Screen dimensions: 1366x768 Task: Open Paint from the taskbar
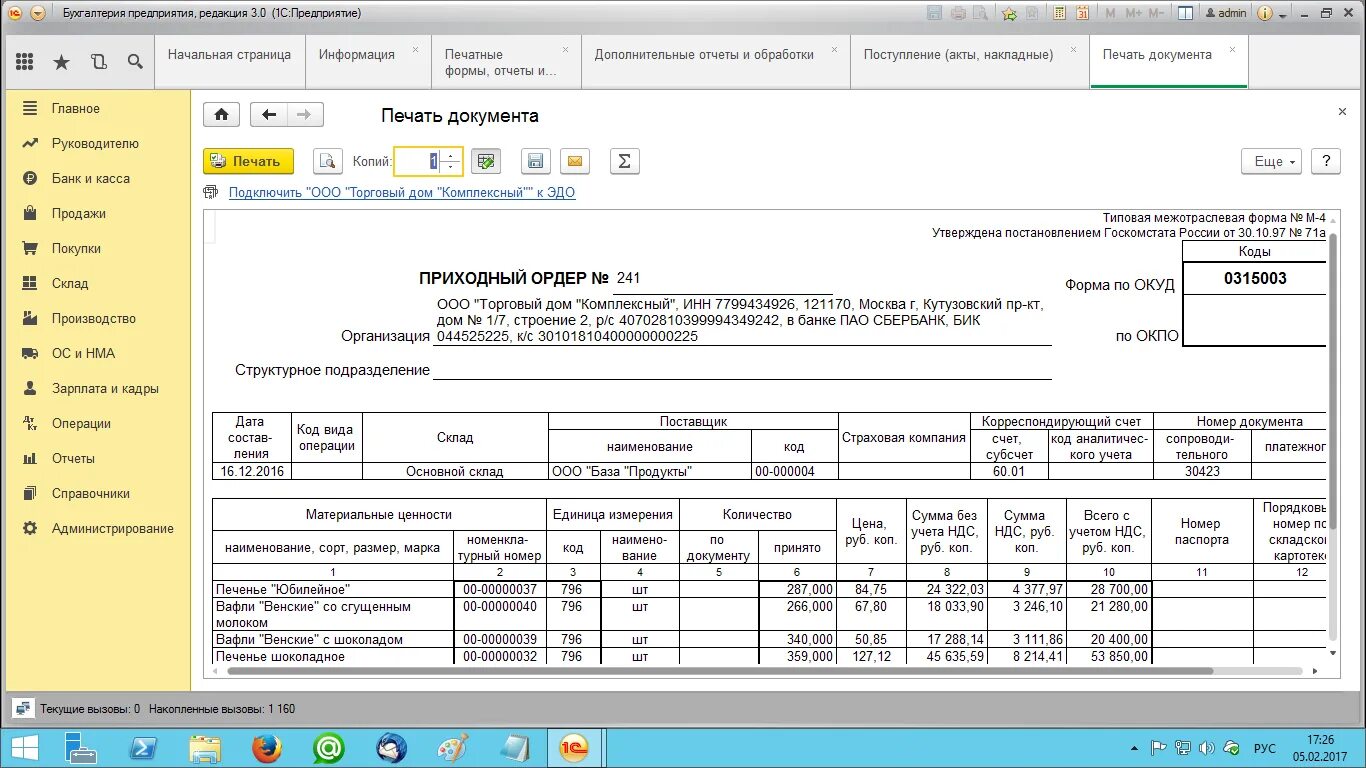click(453, 748)
